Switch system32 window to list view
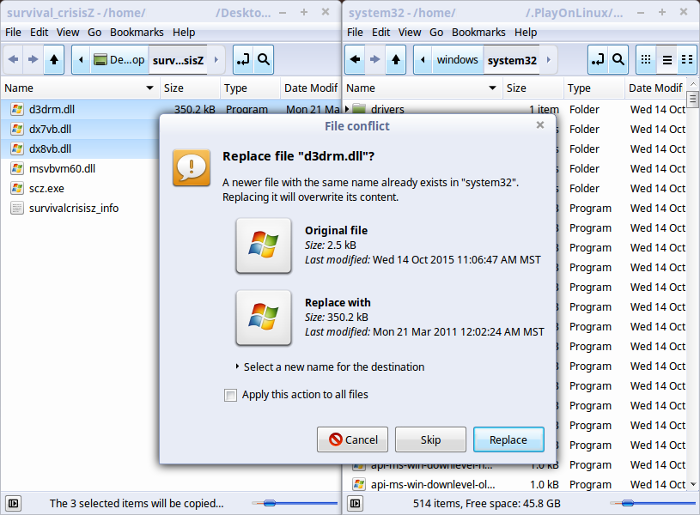700x515 pixels. pos(667,59)
